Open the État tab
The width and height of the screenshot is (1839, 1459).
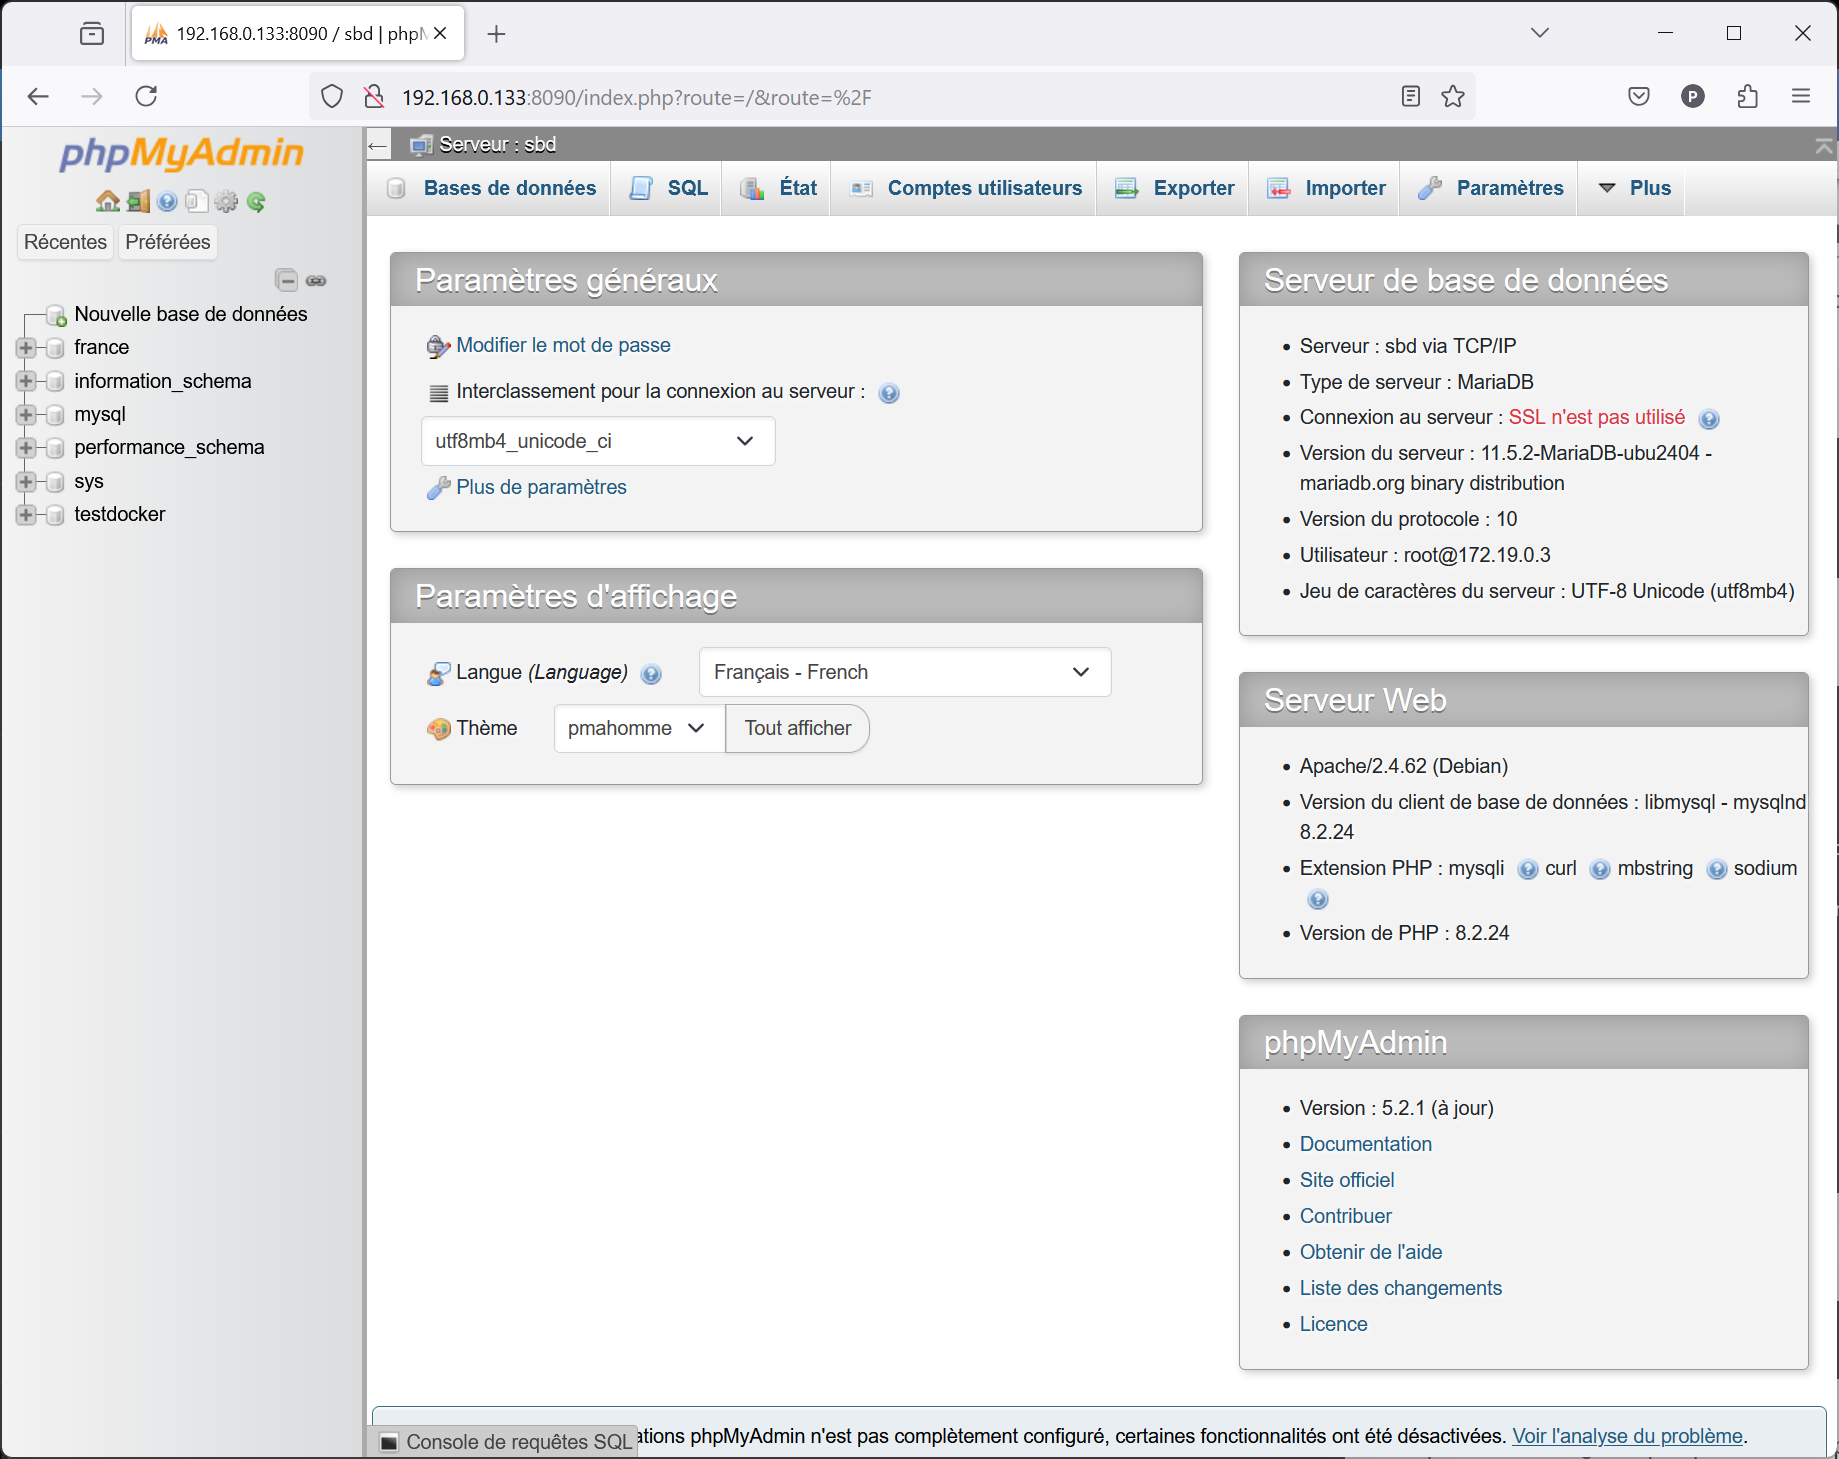coord(777,188)
